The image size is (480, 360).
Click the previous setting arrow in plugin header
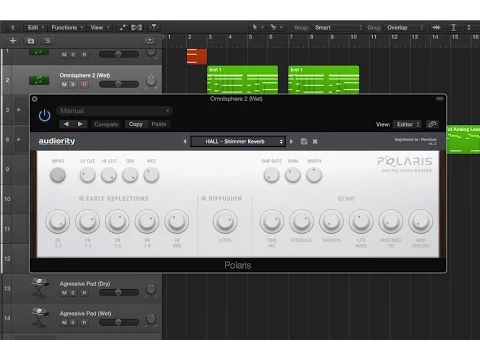pos(66,124)
